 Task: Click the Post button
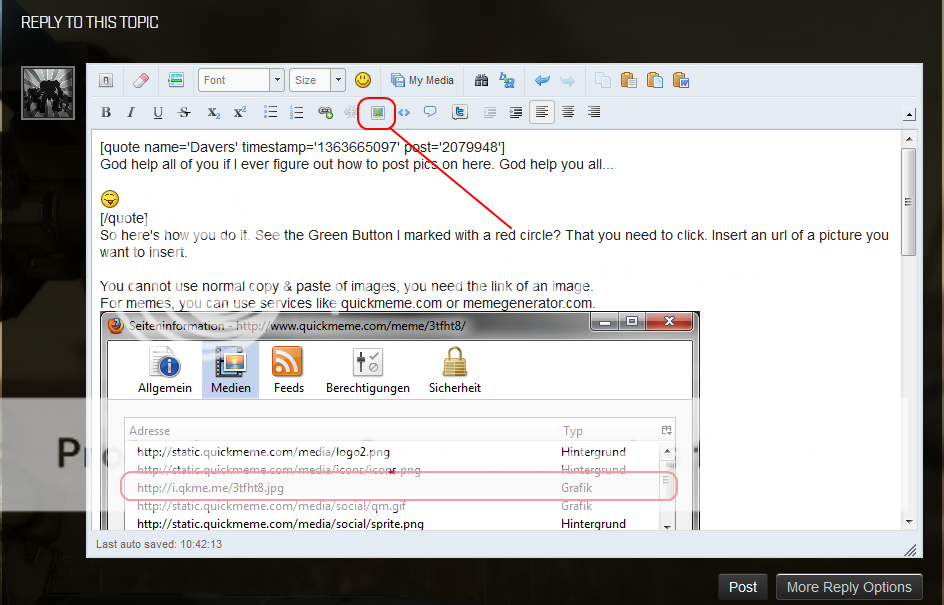coord(743,587)
